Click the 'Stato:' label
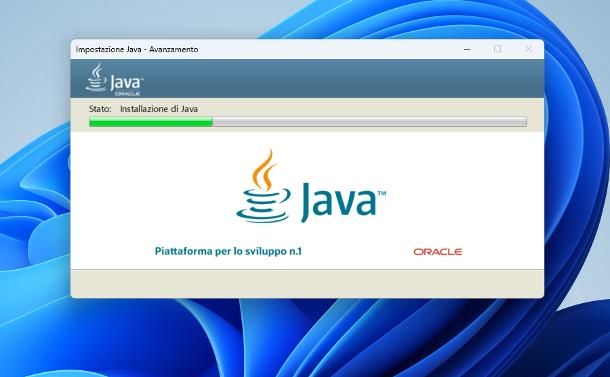This screenshot has height=377, width=610. tap(100, 109)
